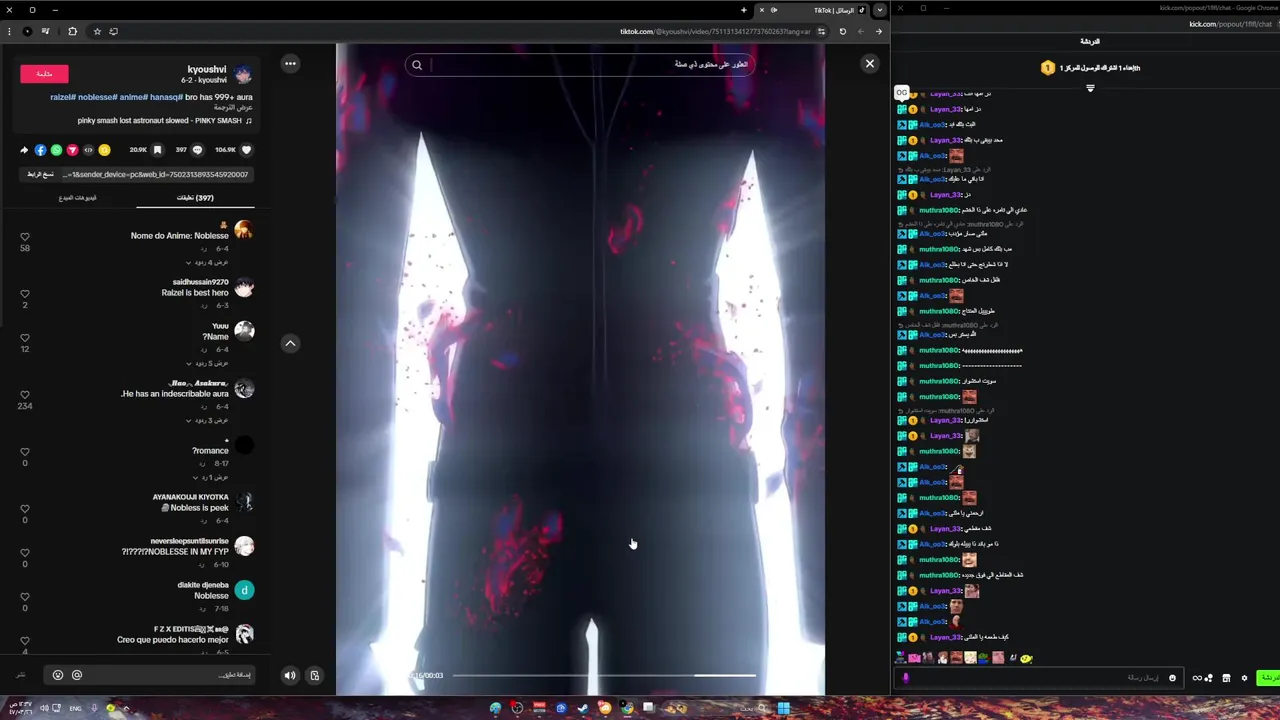Viewport: 1280px width, 720px height.
Task: Click the #noblesse hashtag link
Action: [x=96, y=97]
